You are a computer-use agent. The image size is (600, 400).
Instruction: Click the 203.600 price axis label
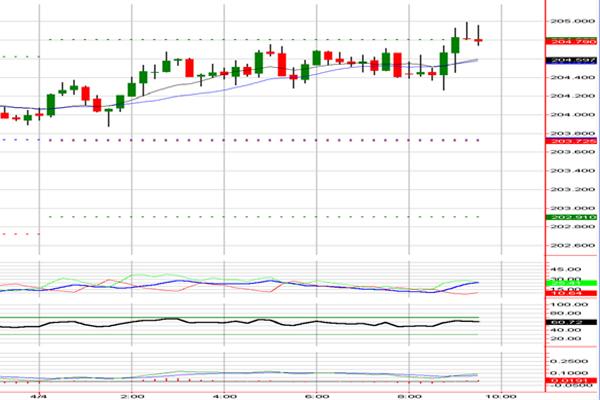point(572,152)
